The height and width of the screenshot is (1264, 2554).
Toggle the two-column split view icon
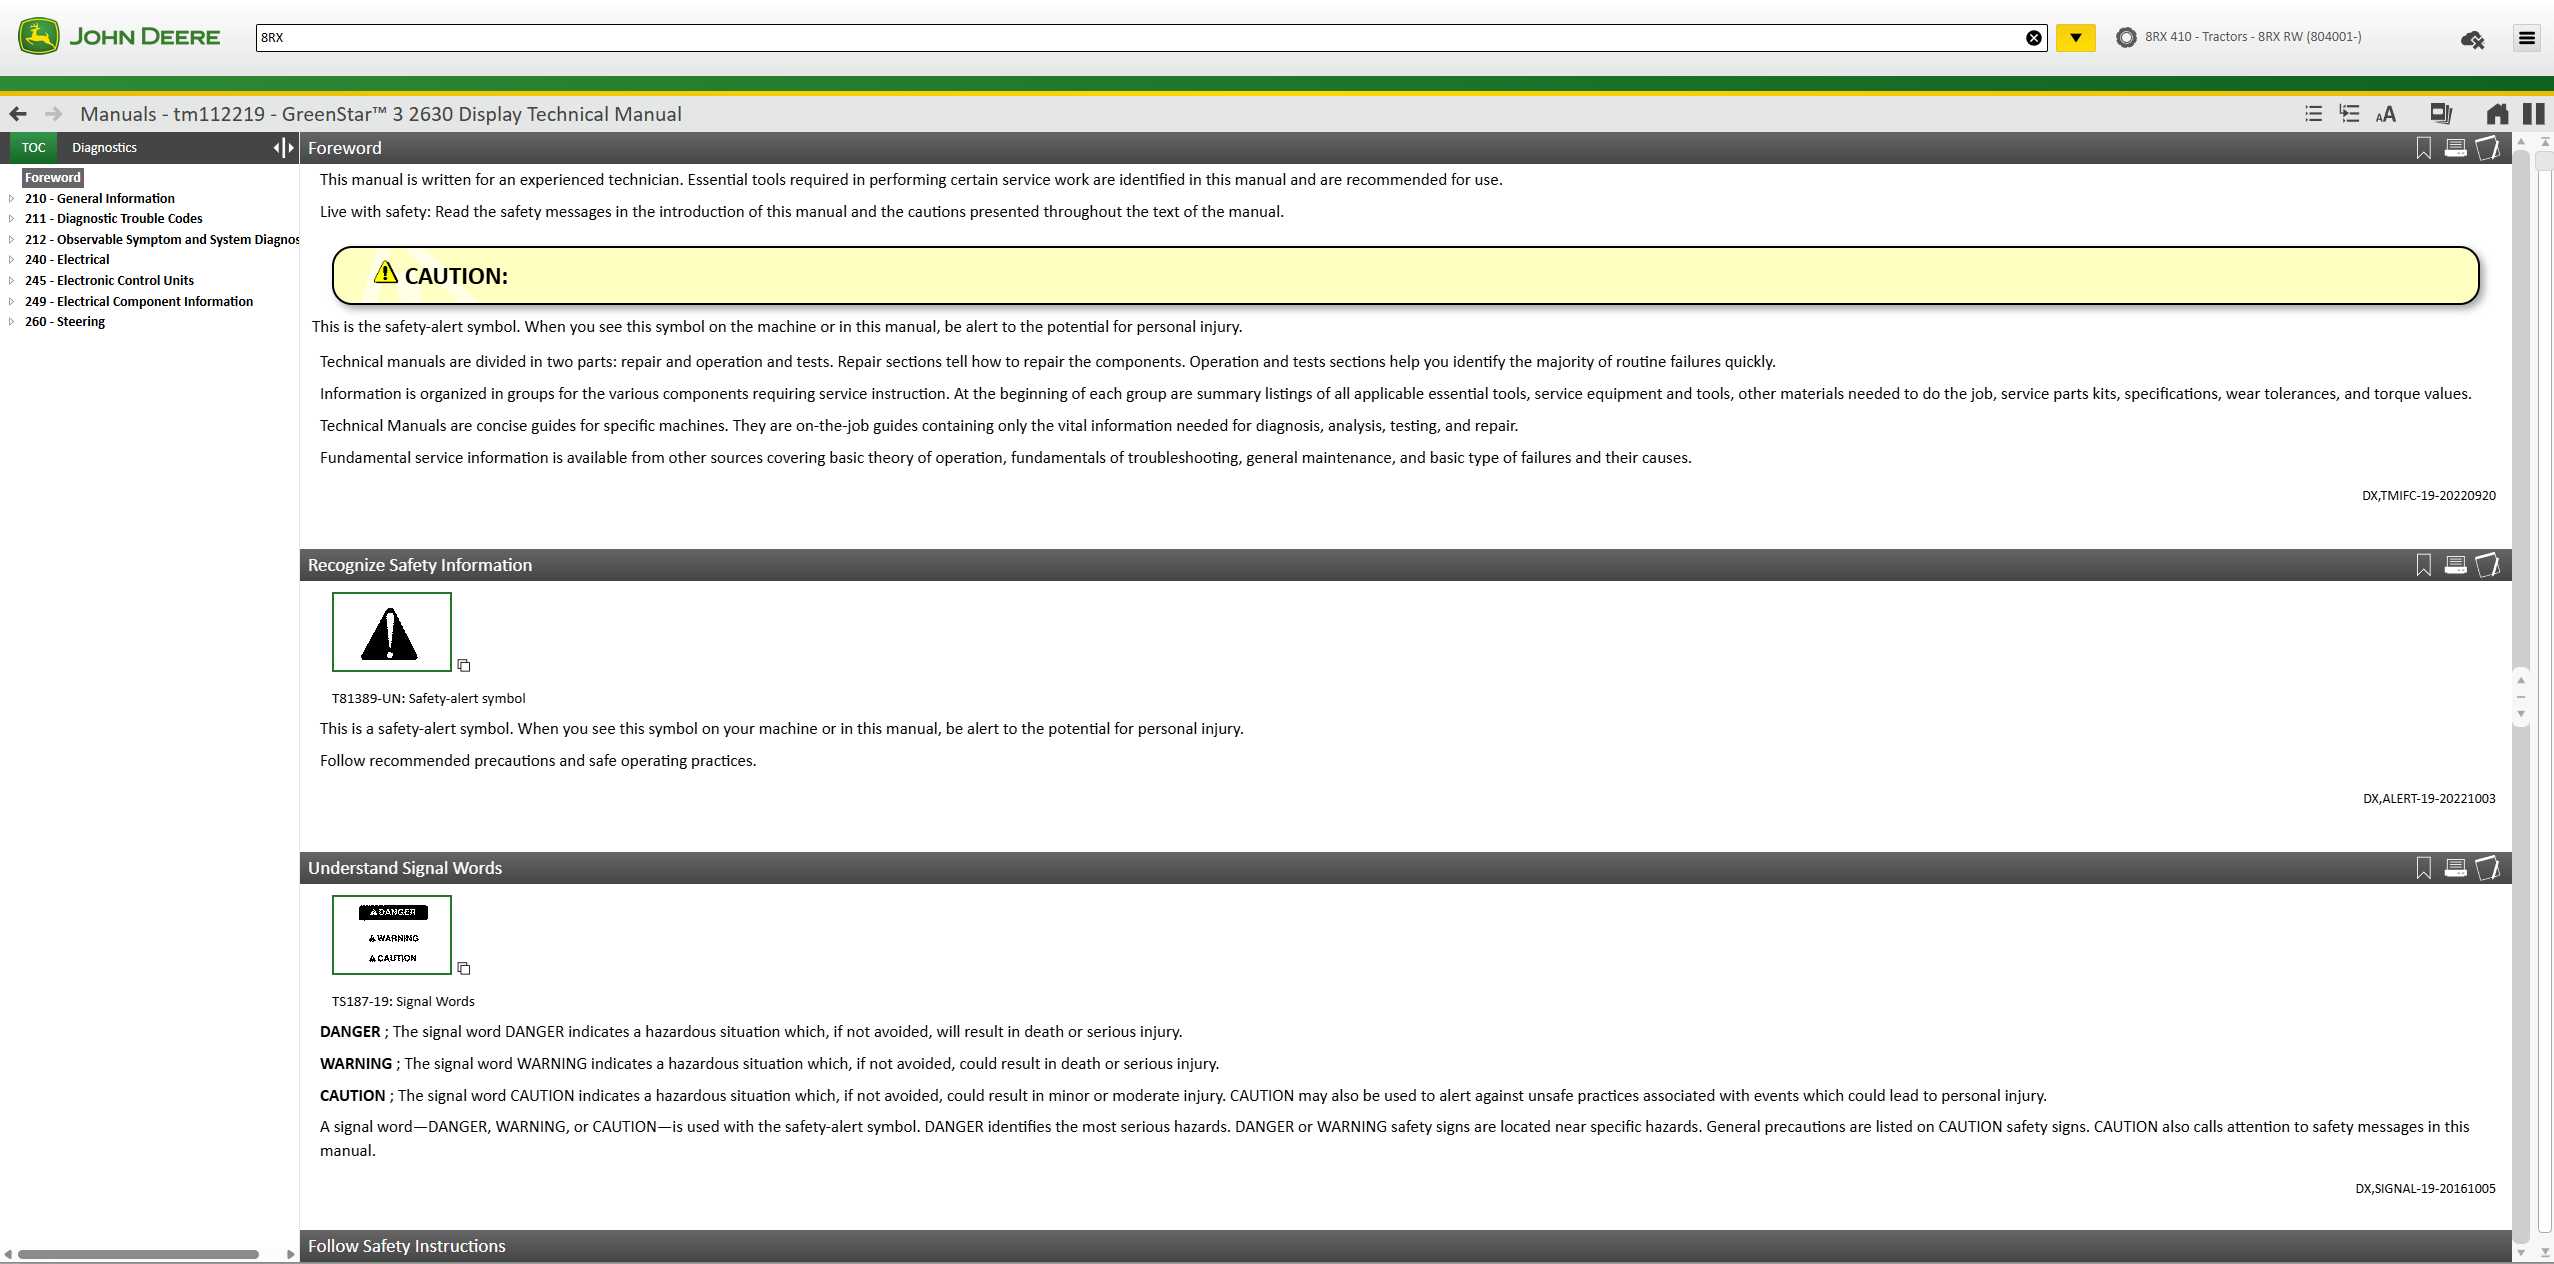[x=2533, y=114]
